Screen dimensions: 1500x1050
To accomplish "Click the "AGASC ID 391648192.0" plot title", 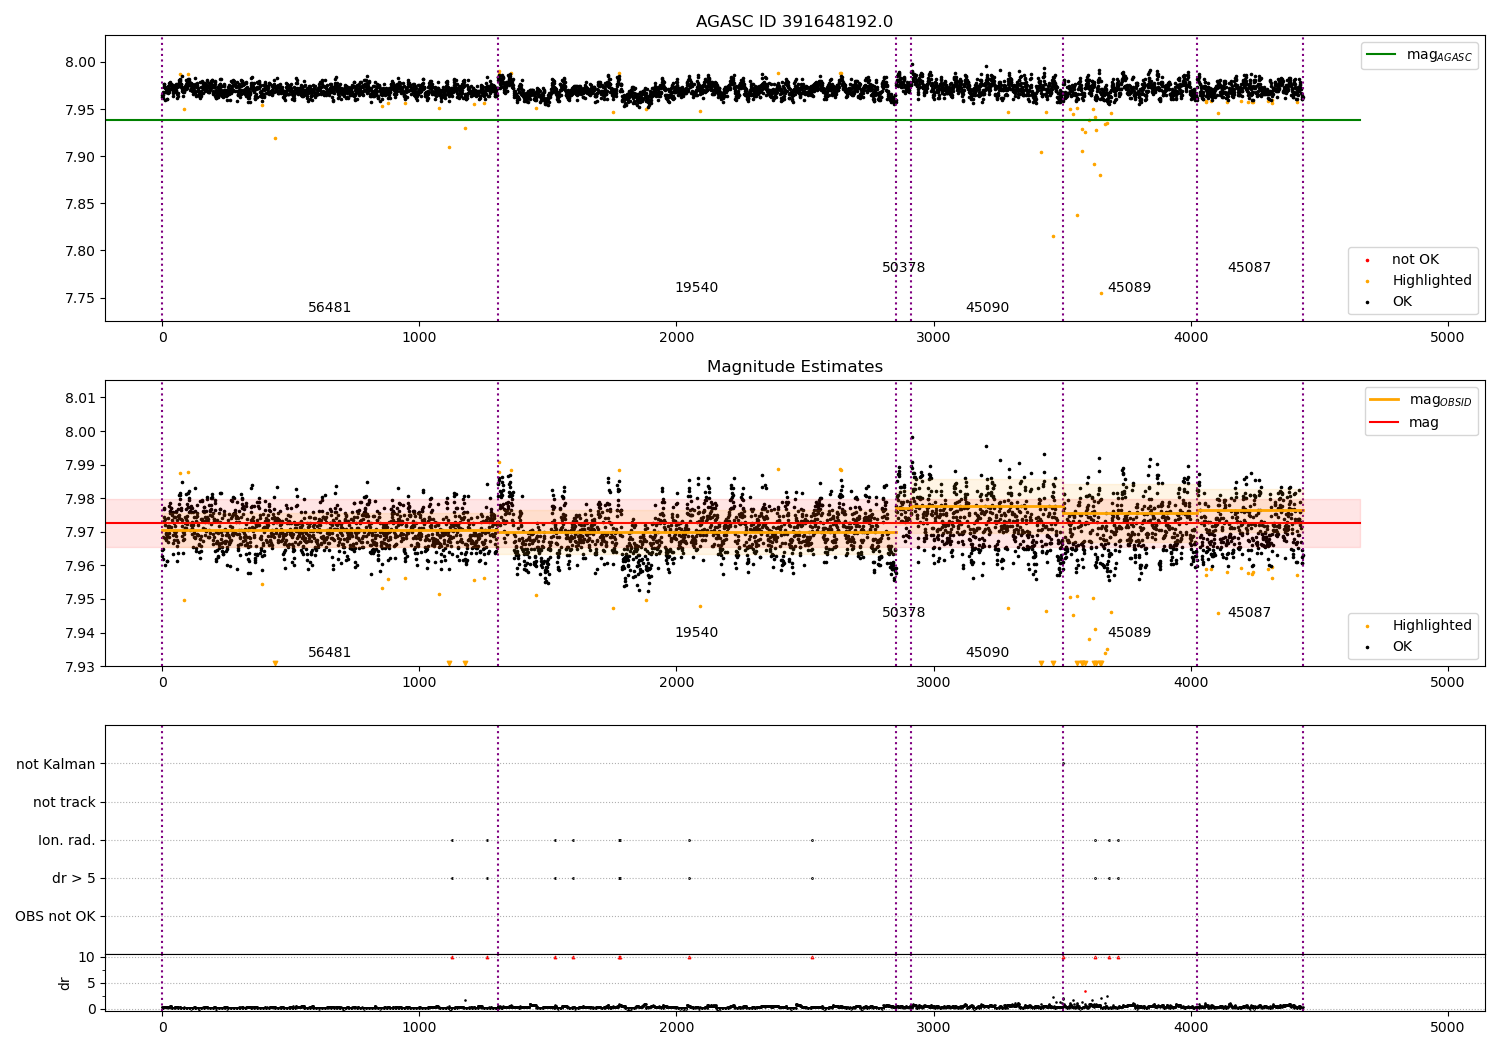I will click(x=794, y=22).
